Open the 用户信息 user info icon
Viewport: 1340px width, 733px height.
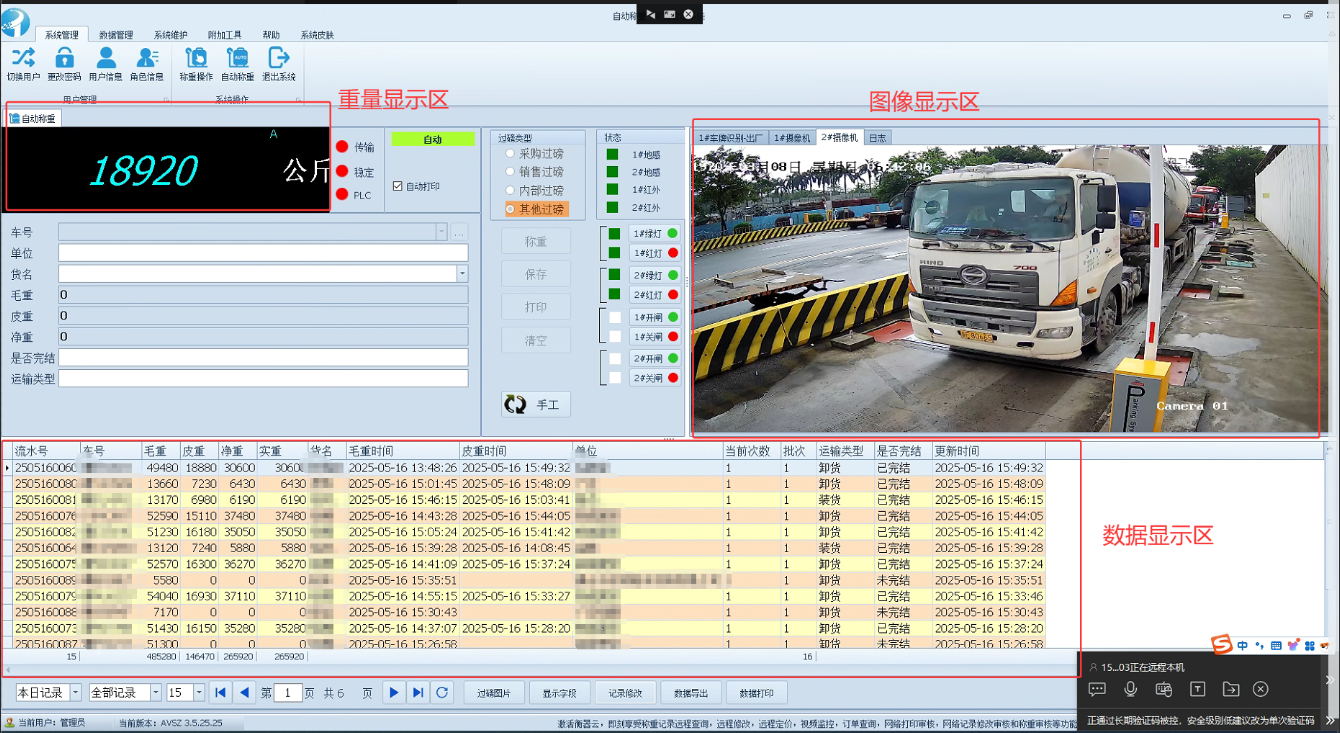coord(106,63)
